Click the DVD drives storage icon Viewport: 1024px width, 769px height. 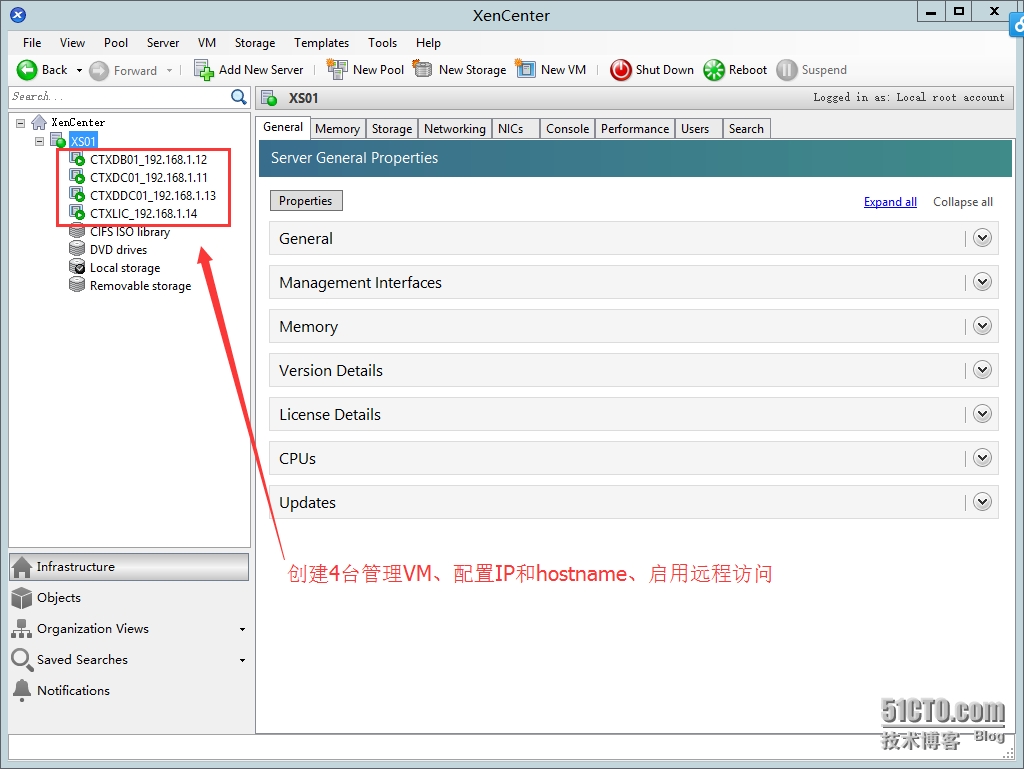tap(77, 249)
